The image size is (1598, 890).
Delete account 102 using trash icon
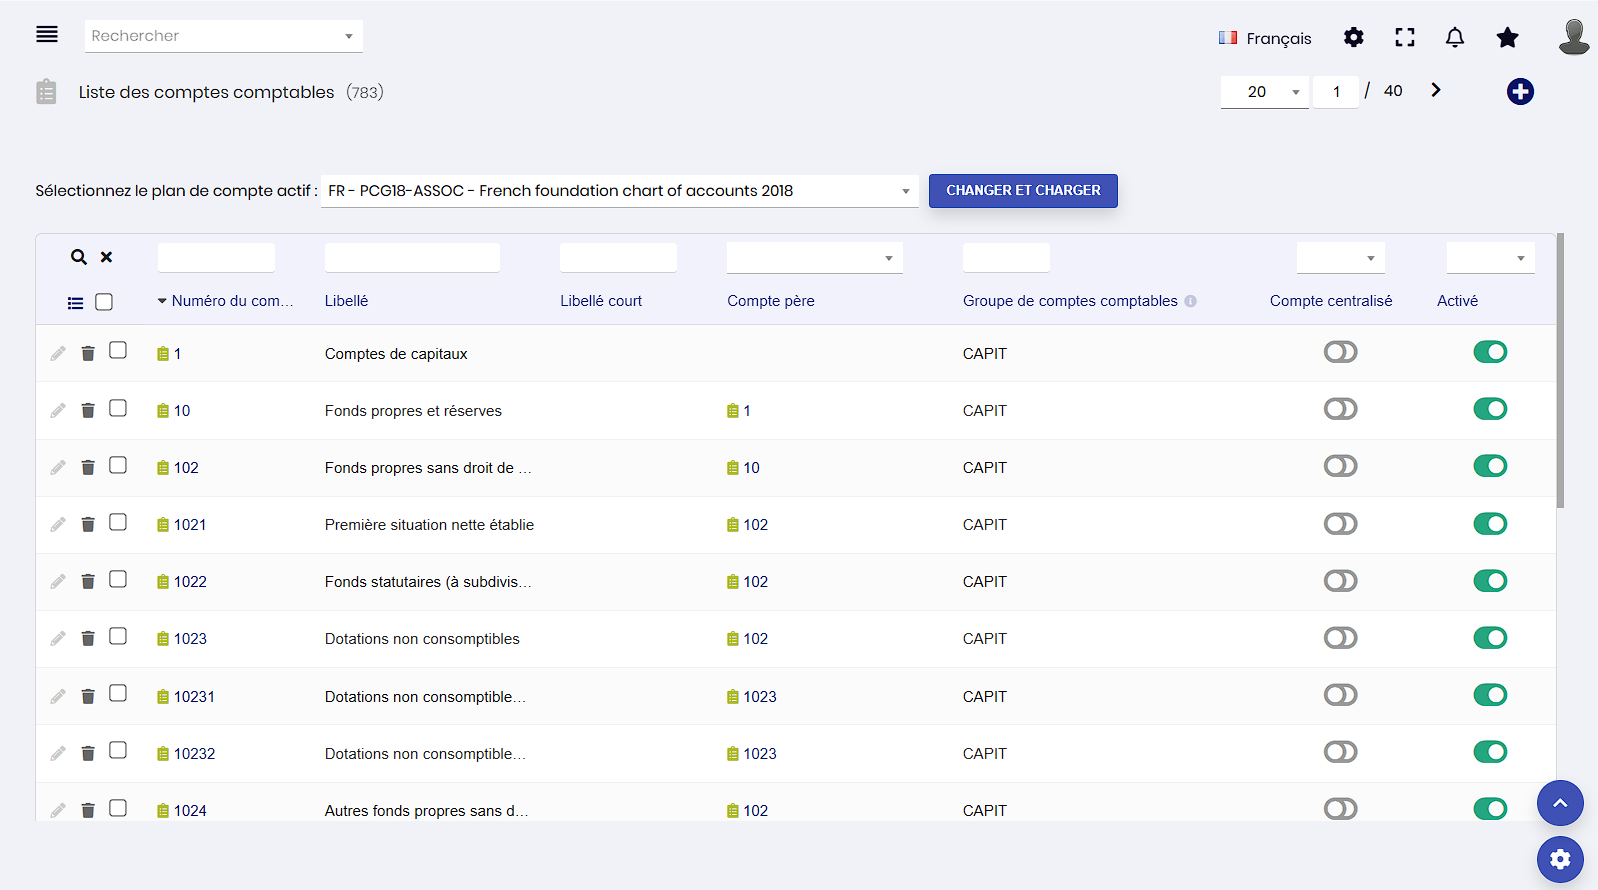pyautogui.click(x=88, y=468)
